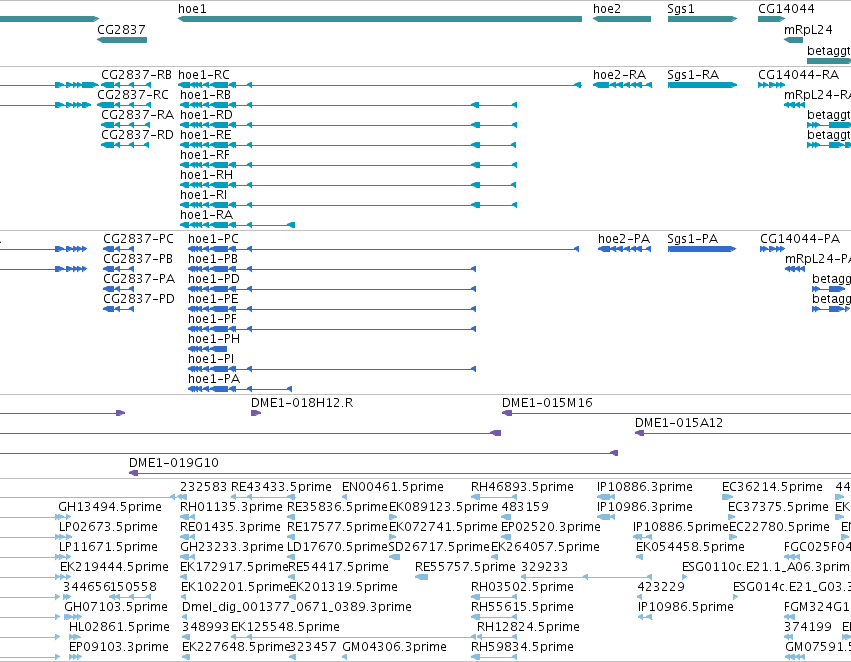This screenshot has width=851, height=662.
Task: Select EST RE43433.5prime
Action: click(x=281, y=487)
